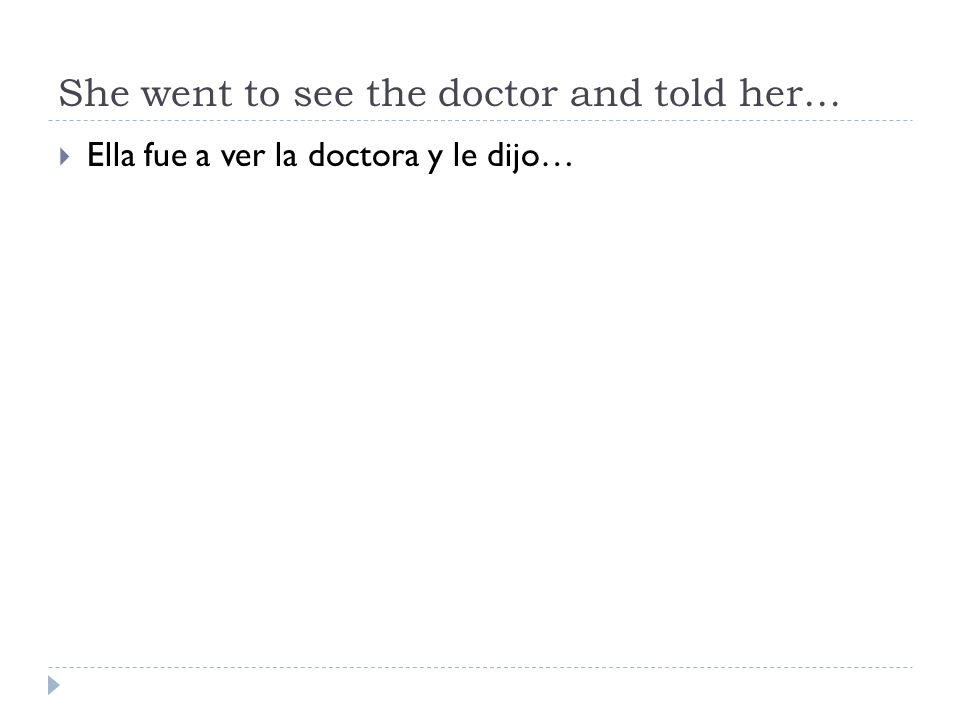Viewport: 960px width, 720px height.
Task: Click the word "told" in the title
Action: tap(690, 93)
